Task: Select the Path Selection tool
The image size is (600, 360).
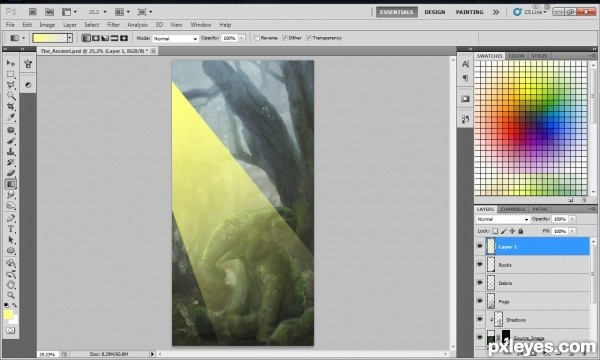Action: click(x=11, y=240)
